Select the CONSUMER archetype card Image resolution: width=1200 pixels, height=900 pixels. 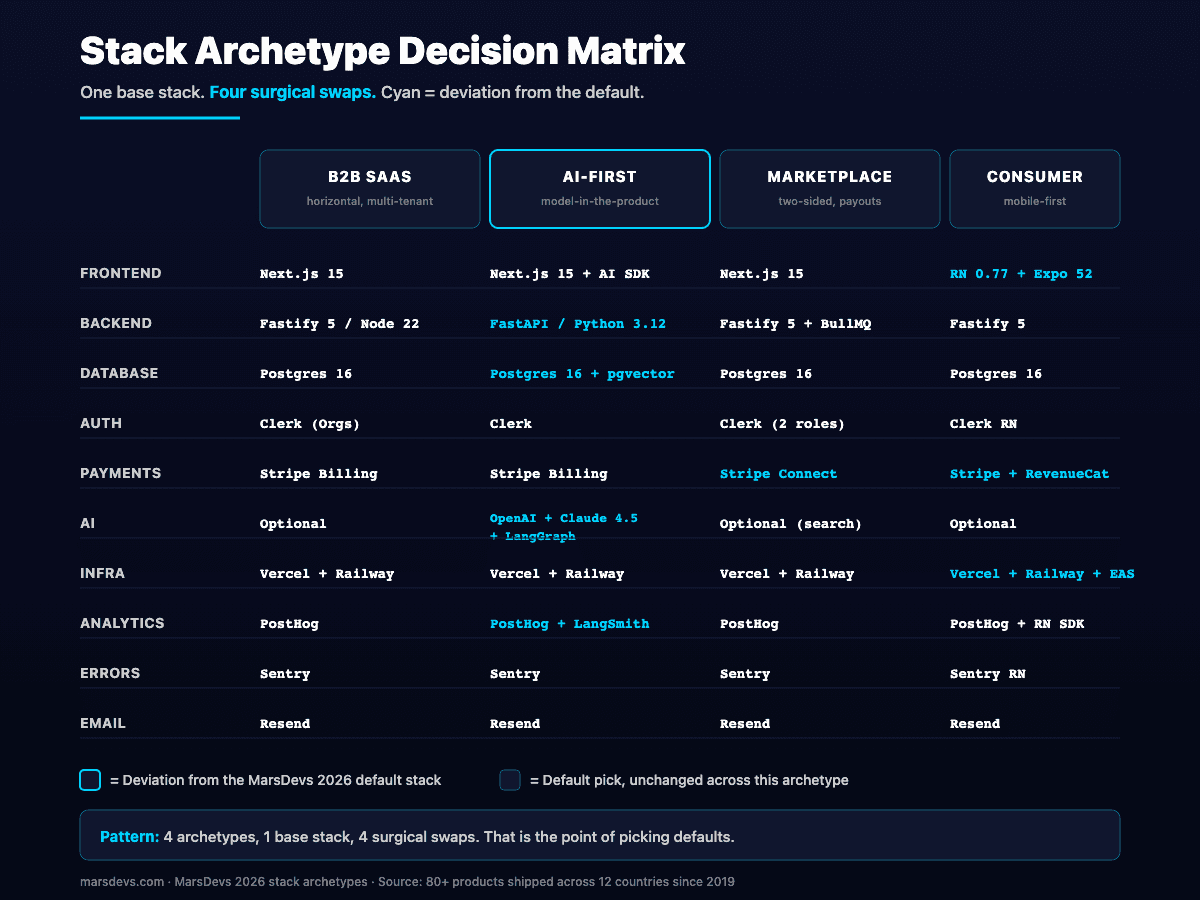[1034, 188]
